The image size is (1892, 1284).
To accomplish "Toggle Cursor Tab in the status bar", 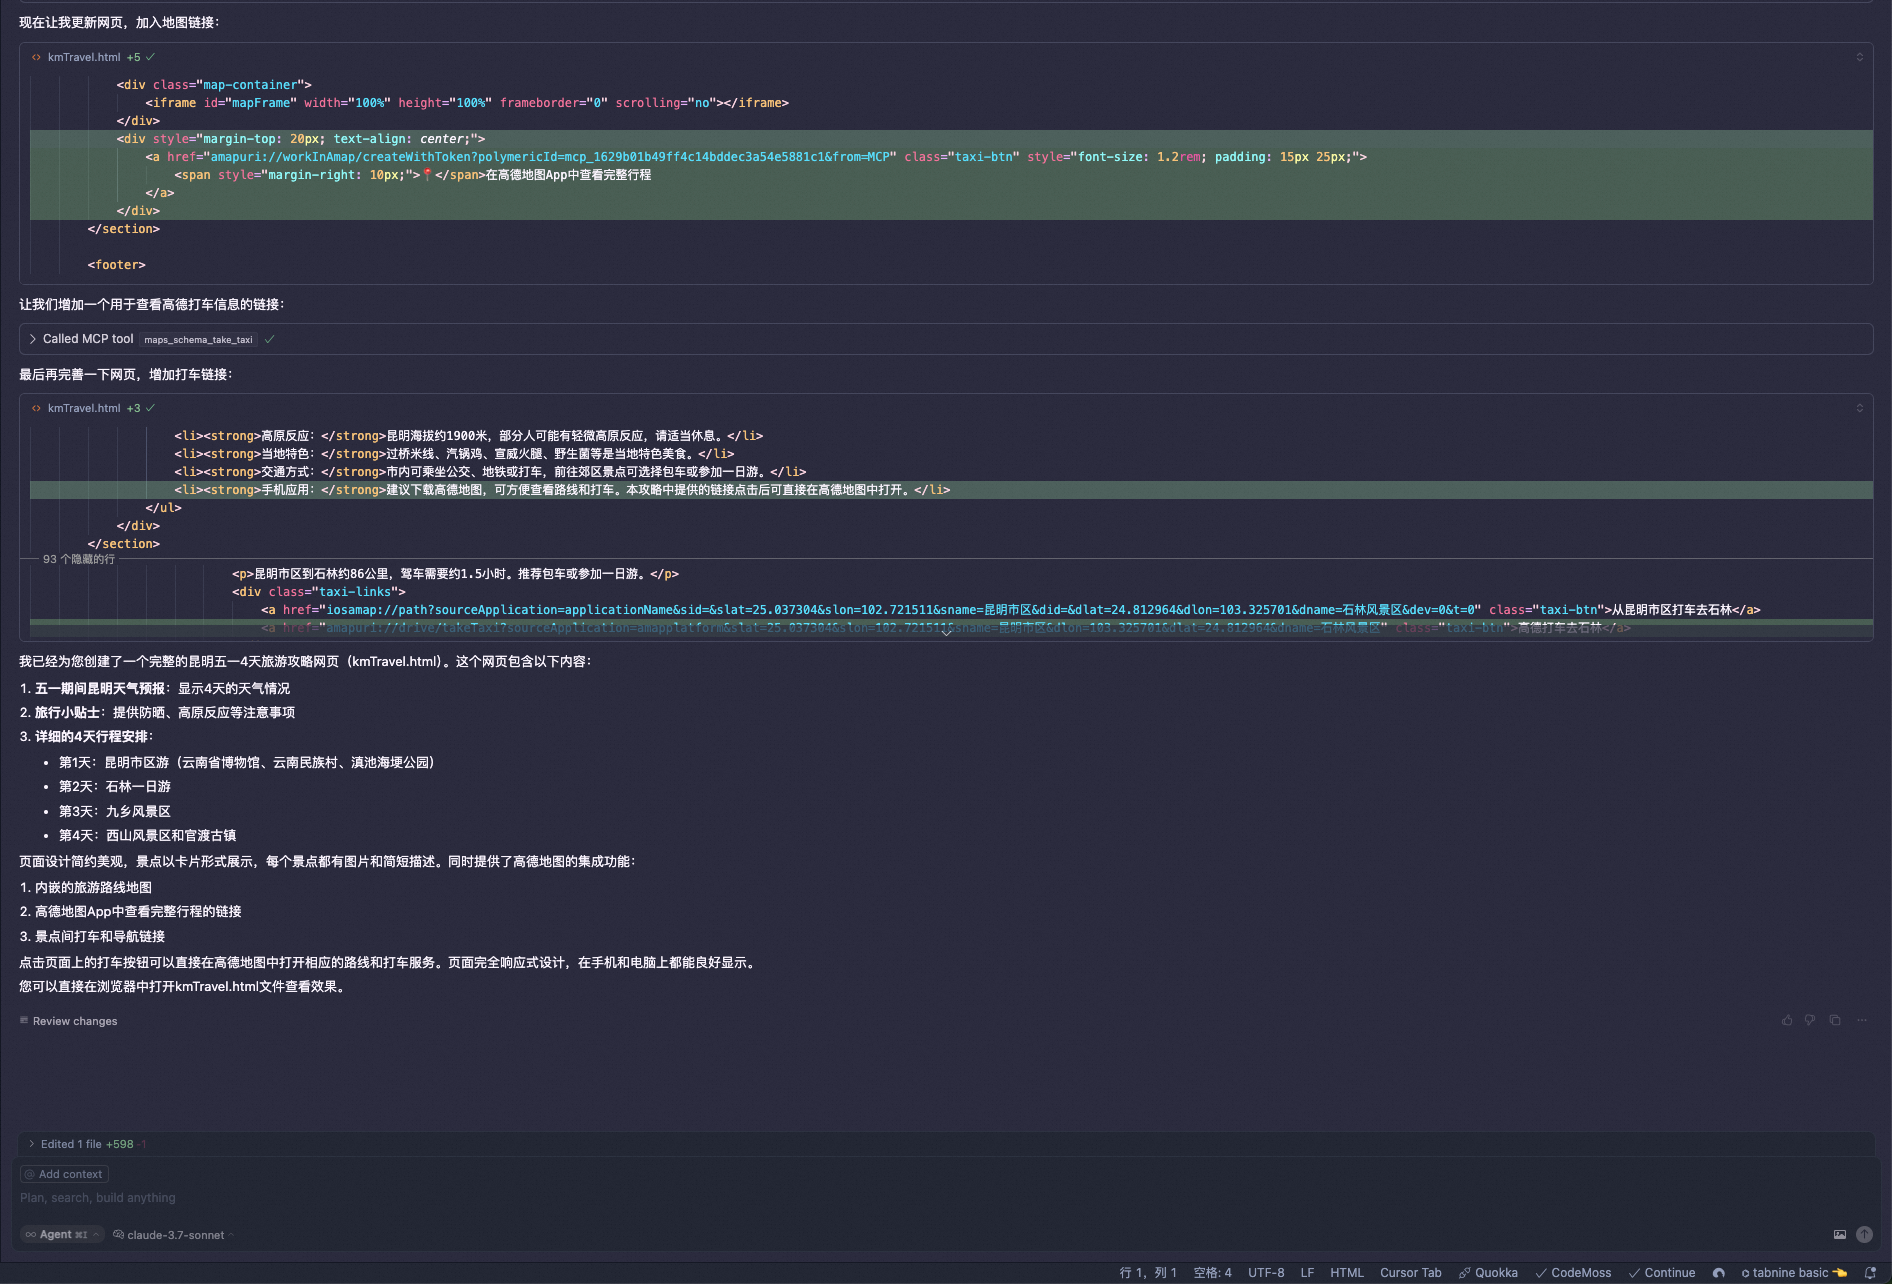I will click(x=1410, y=1273).
